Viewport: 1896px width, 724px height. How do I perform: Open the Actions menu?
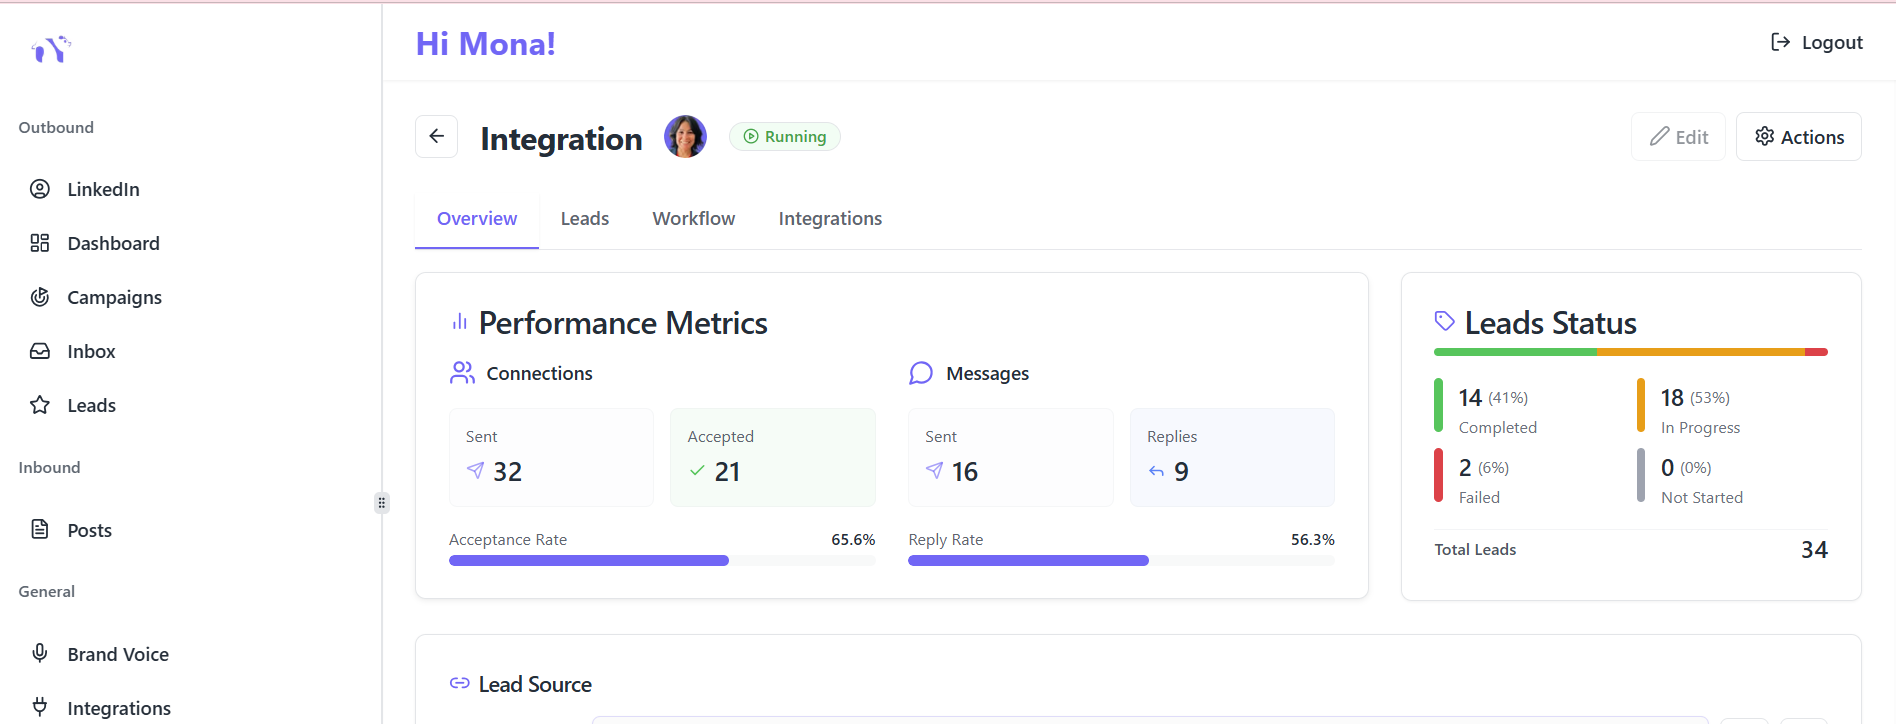point(1799,137)
